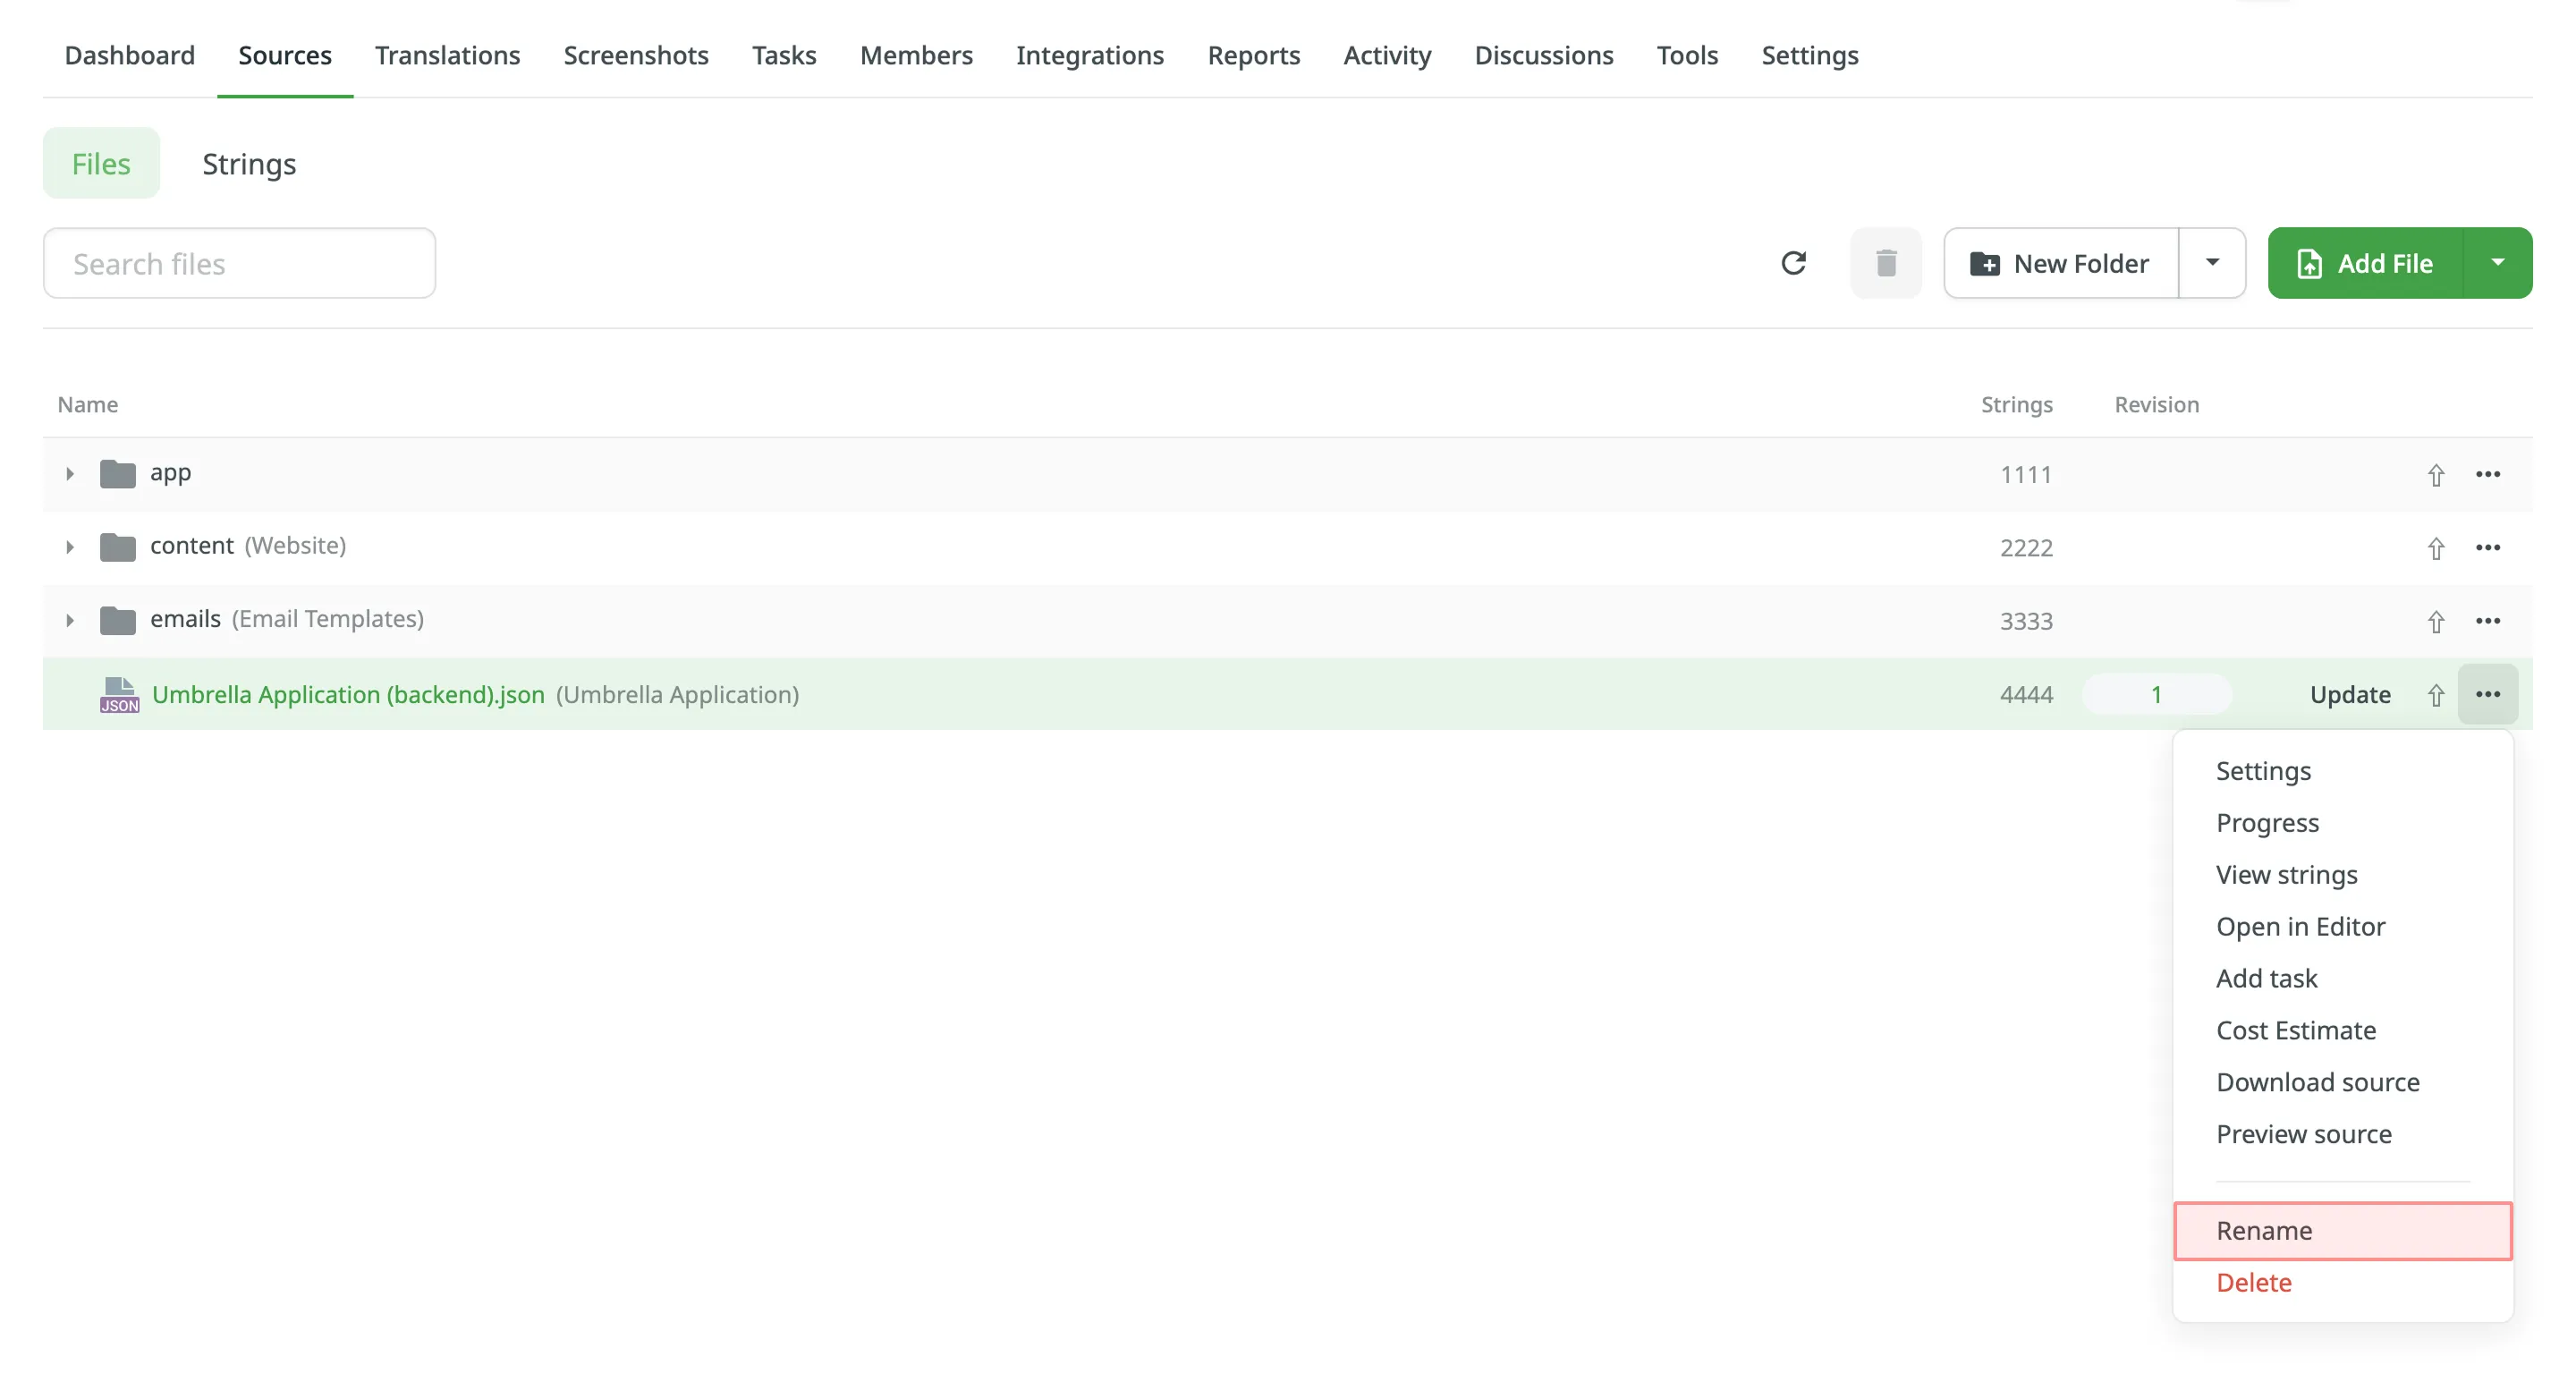Click the JSON file icon
The image size is (2576, 1382).
[119, 694]
